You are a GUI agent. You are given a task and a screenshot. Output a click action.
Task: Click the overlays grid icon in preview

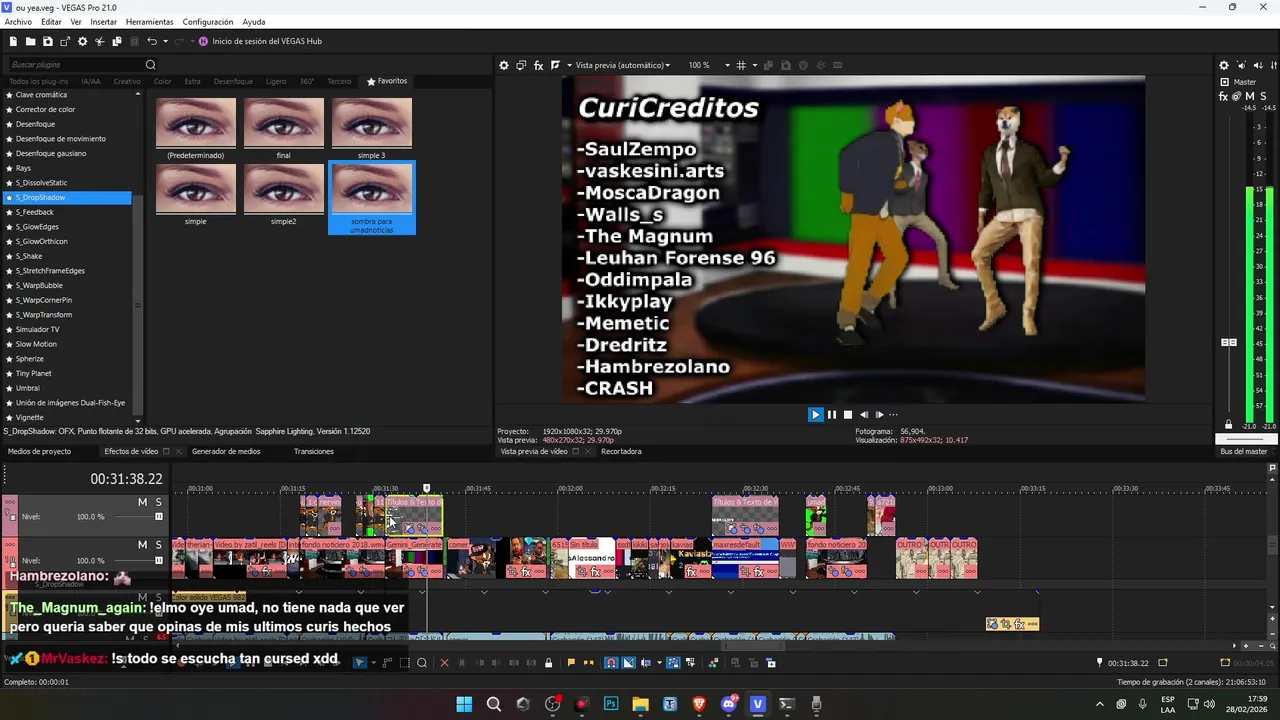pyautogui.click(x=741, y=65)
